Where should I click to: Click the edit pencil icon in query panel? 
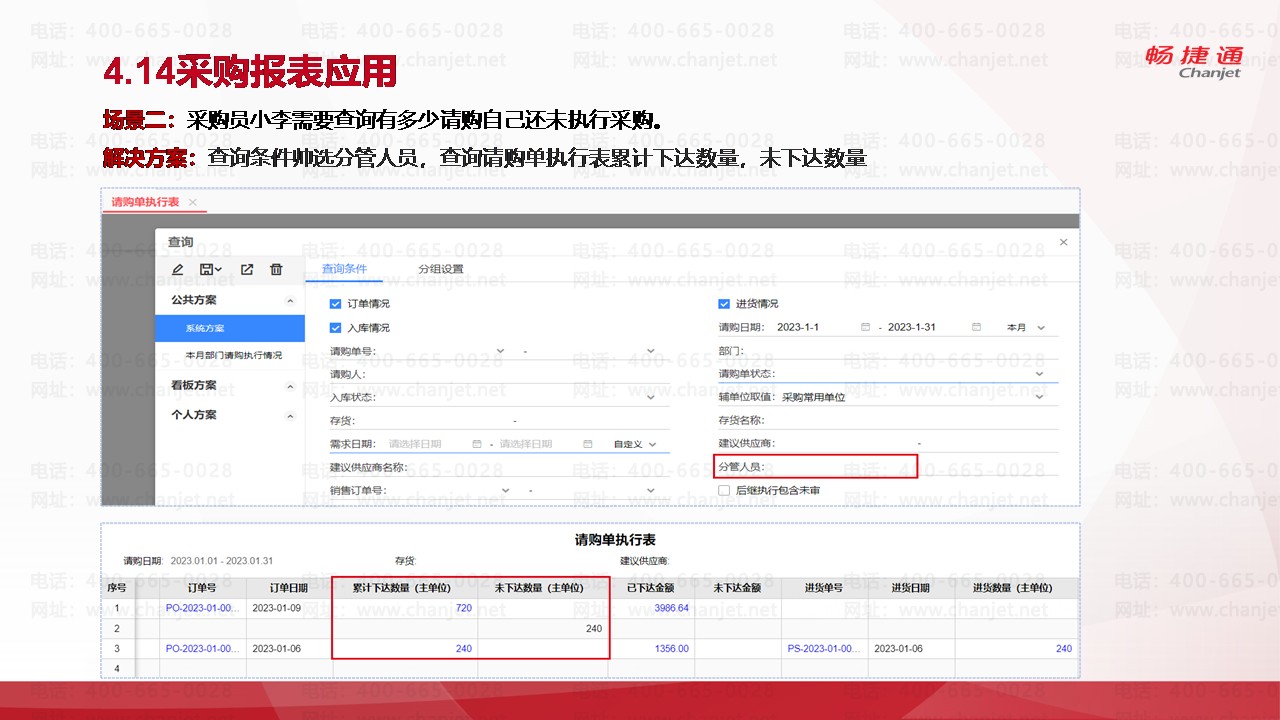click(178, 269)
